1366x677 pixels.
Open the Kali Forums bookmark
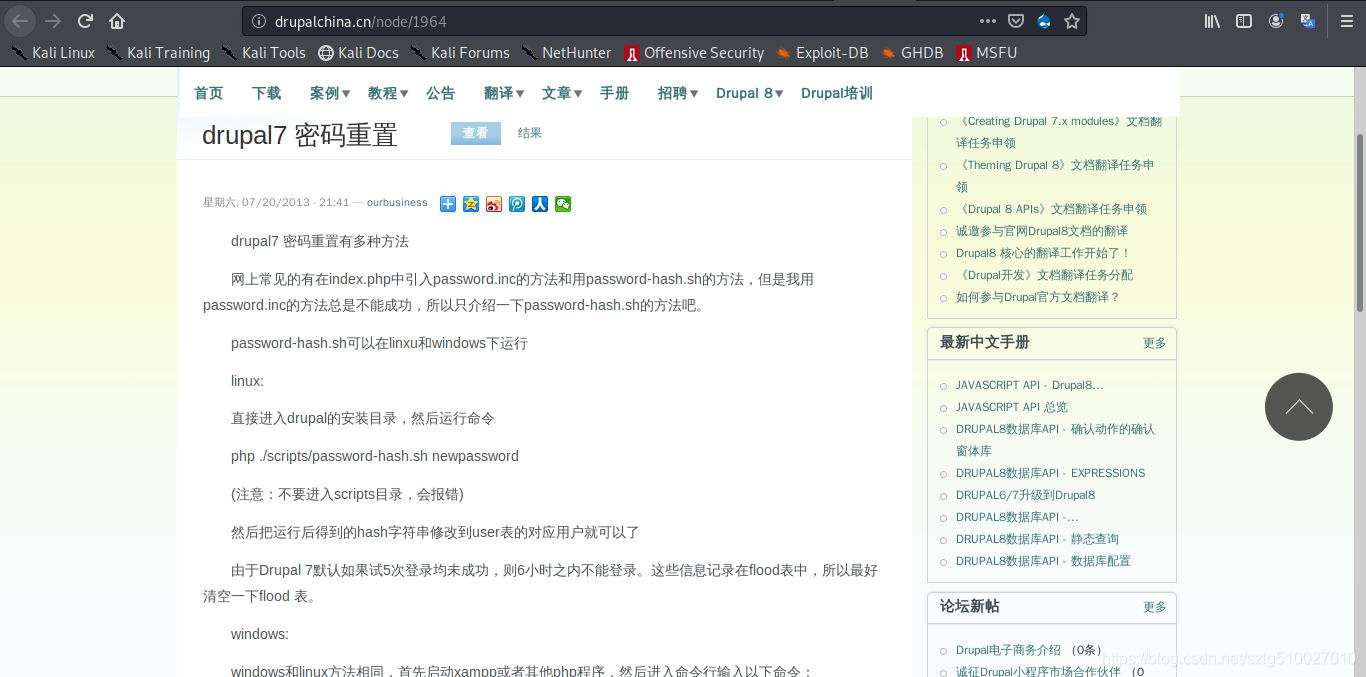tap(460, 53)
